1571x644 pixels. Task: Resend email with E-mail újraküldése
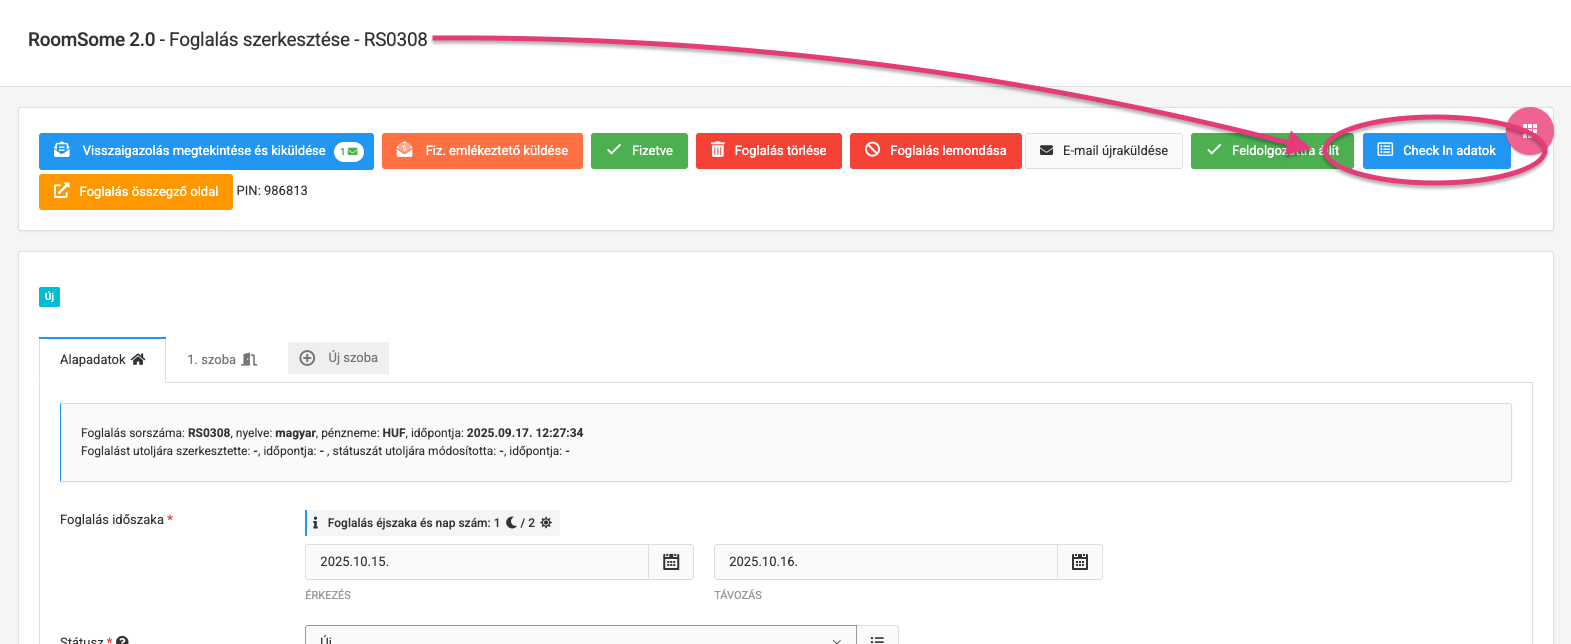(1103, 151)
